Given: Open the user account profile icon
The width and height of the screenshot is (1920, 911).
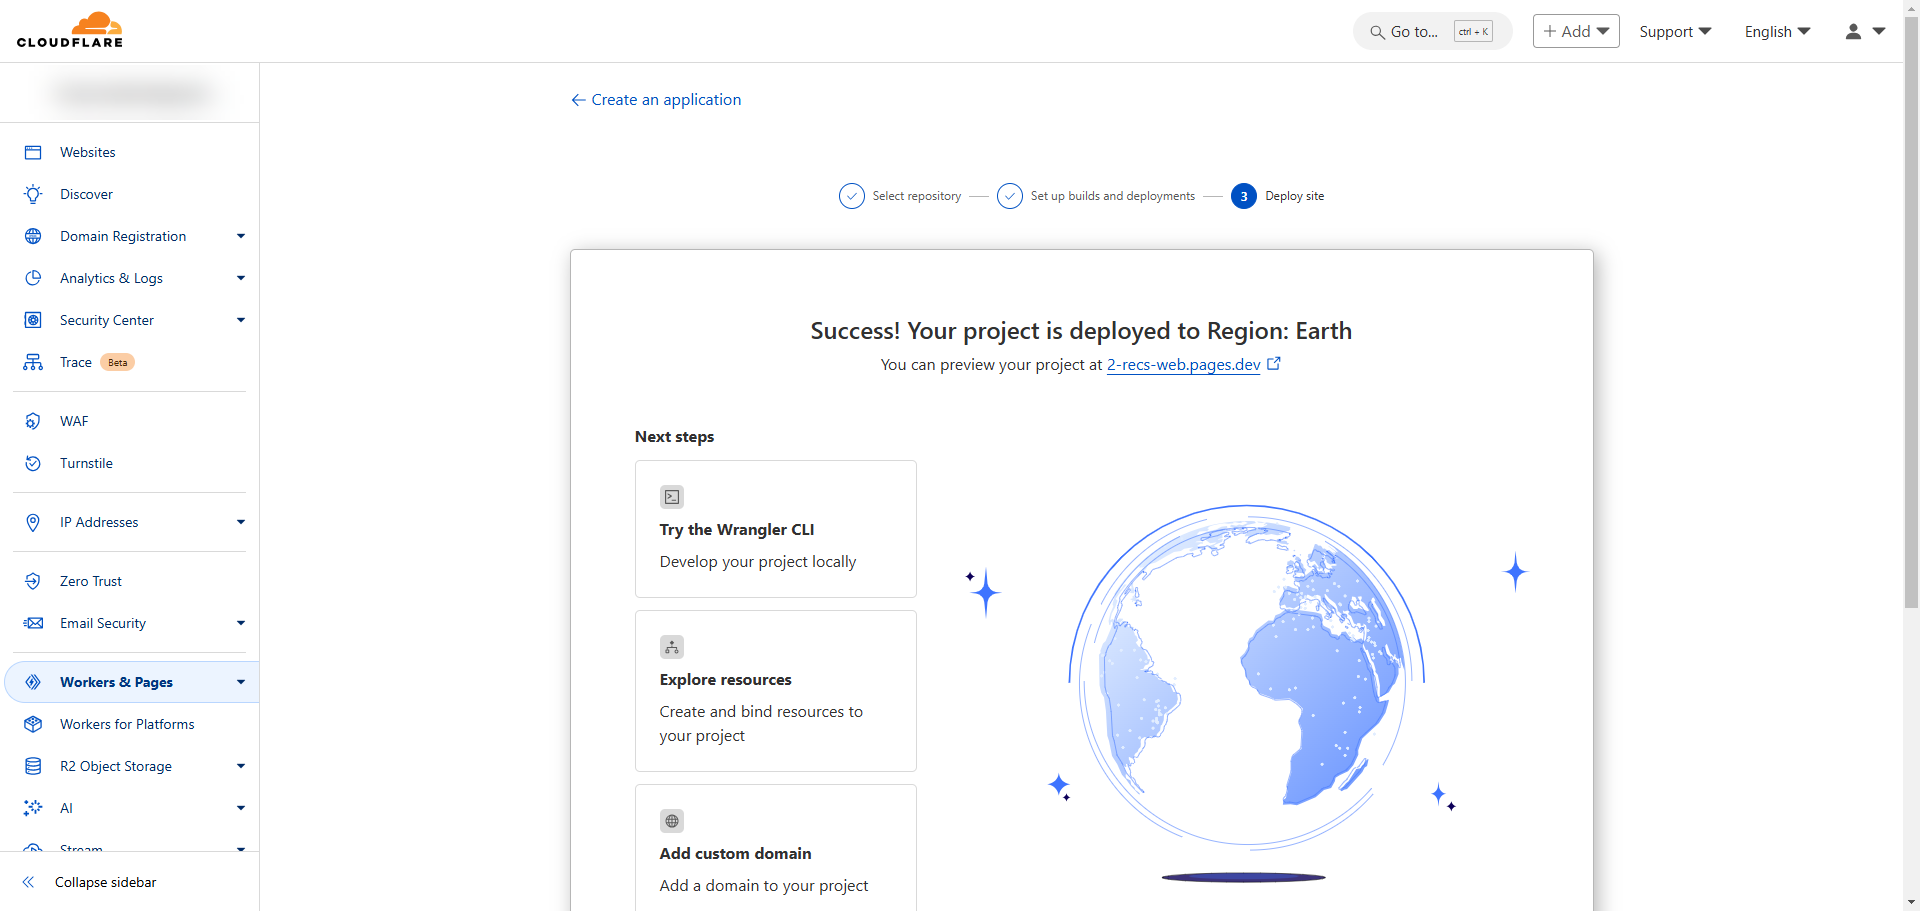Looking at the screenshot, I should point(1853,32).
